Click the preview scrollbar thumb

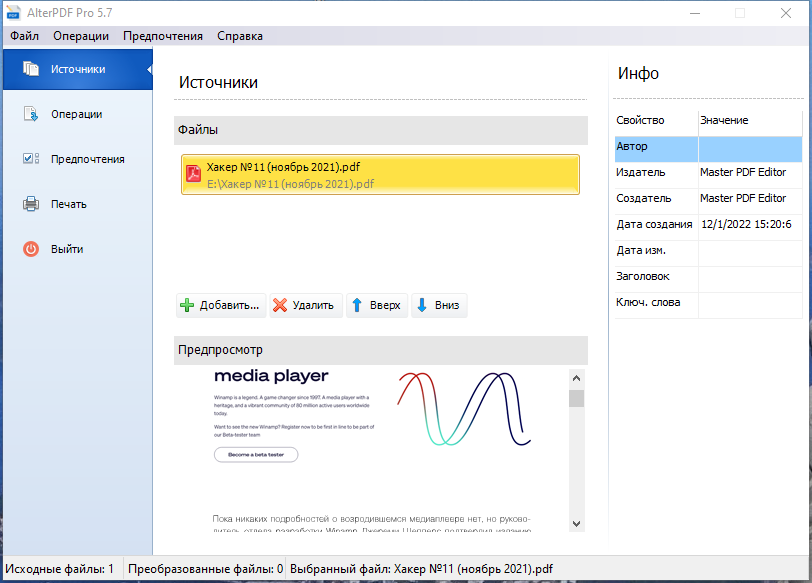[576, 398]
